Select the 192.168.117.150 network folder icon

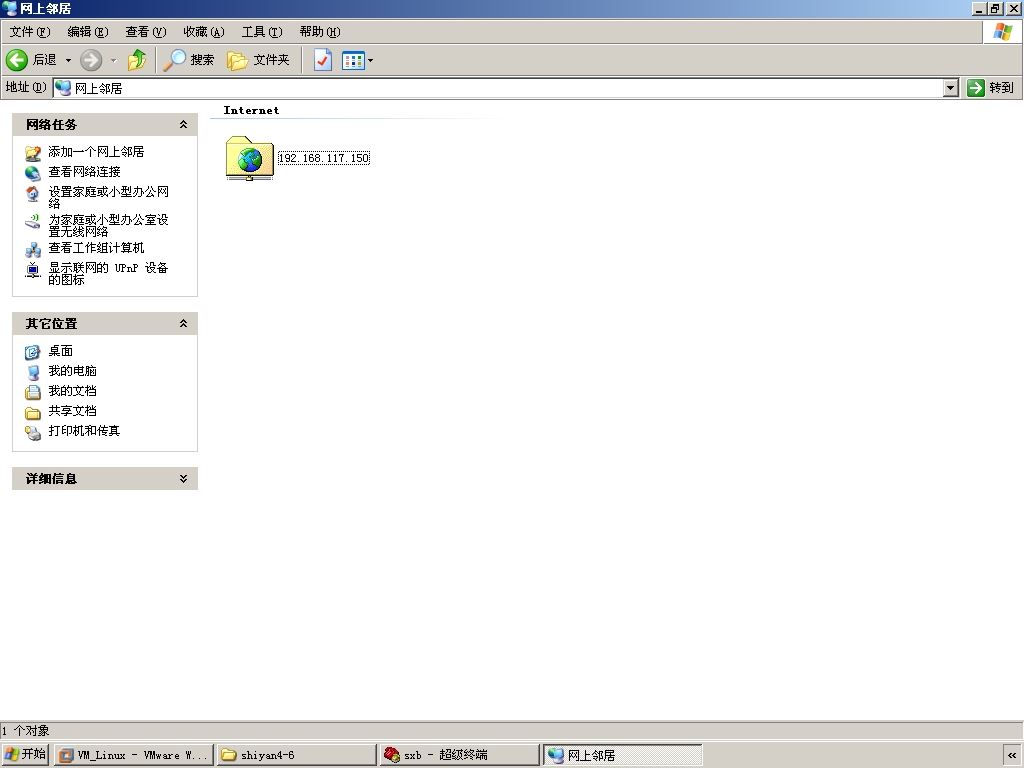point(249,158)
